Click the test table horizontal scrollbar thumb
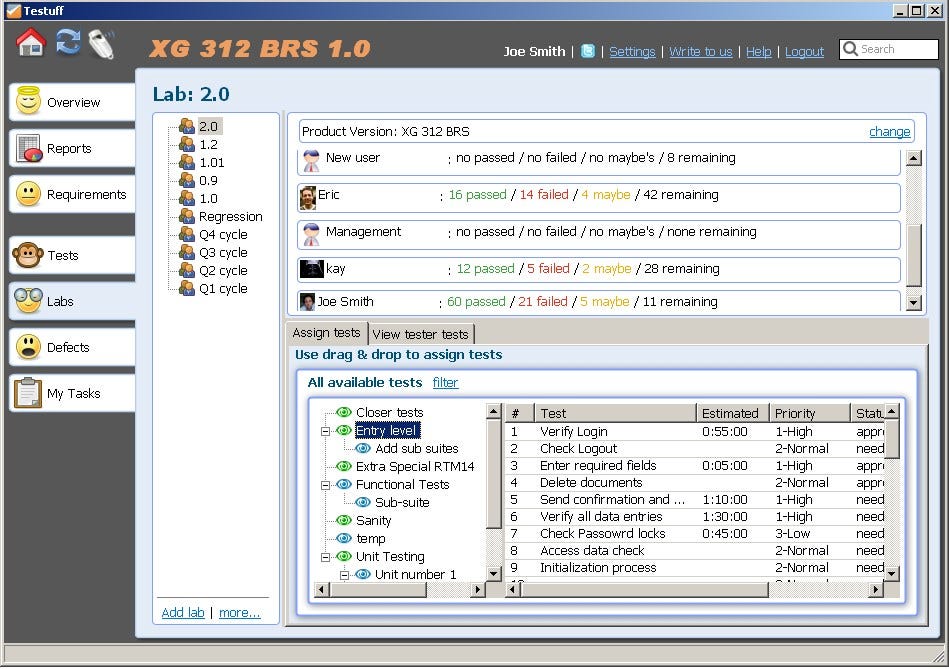This screenshot has width=949, height=669. [645, 589]
